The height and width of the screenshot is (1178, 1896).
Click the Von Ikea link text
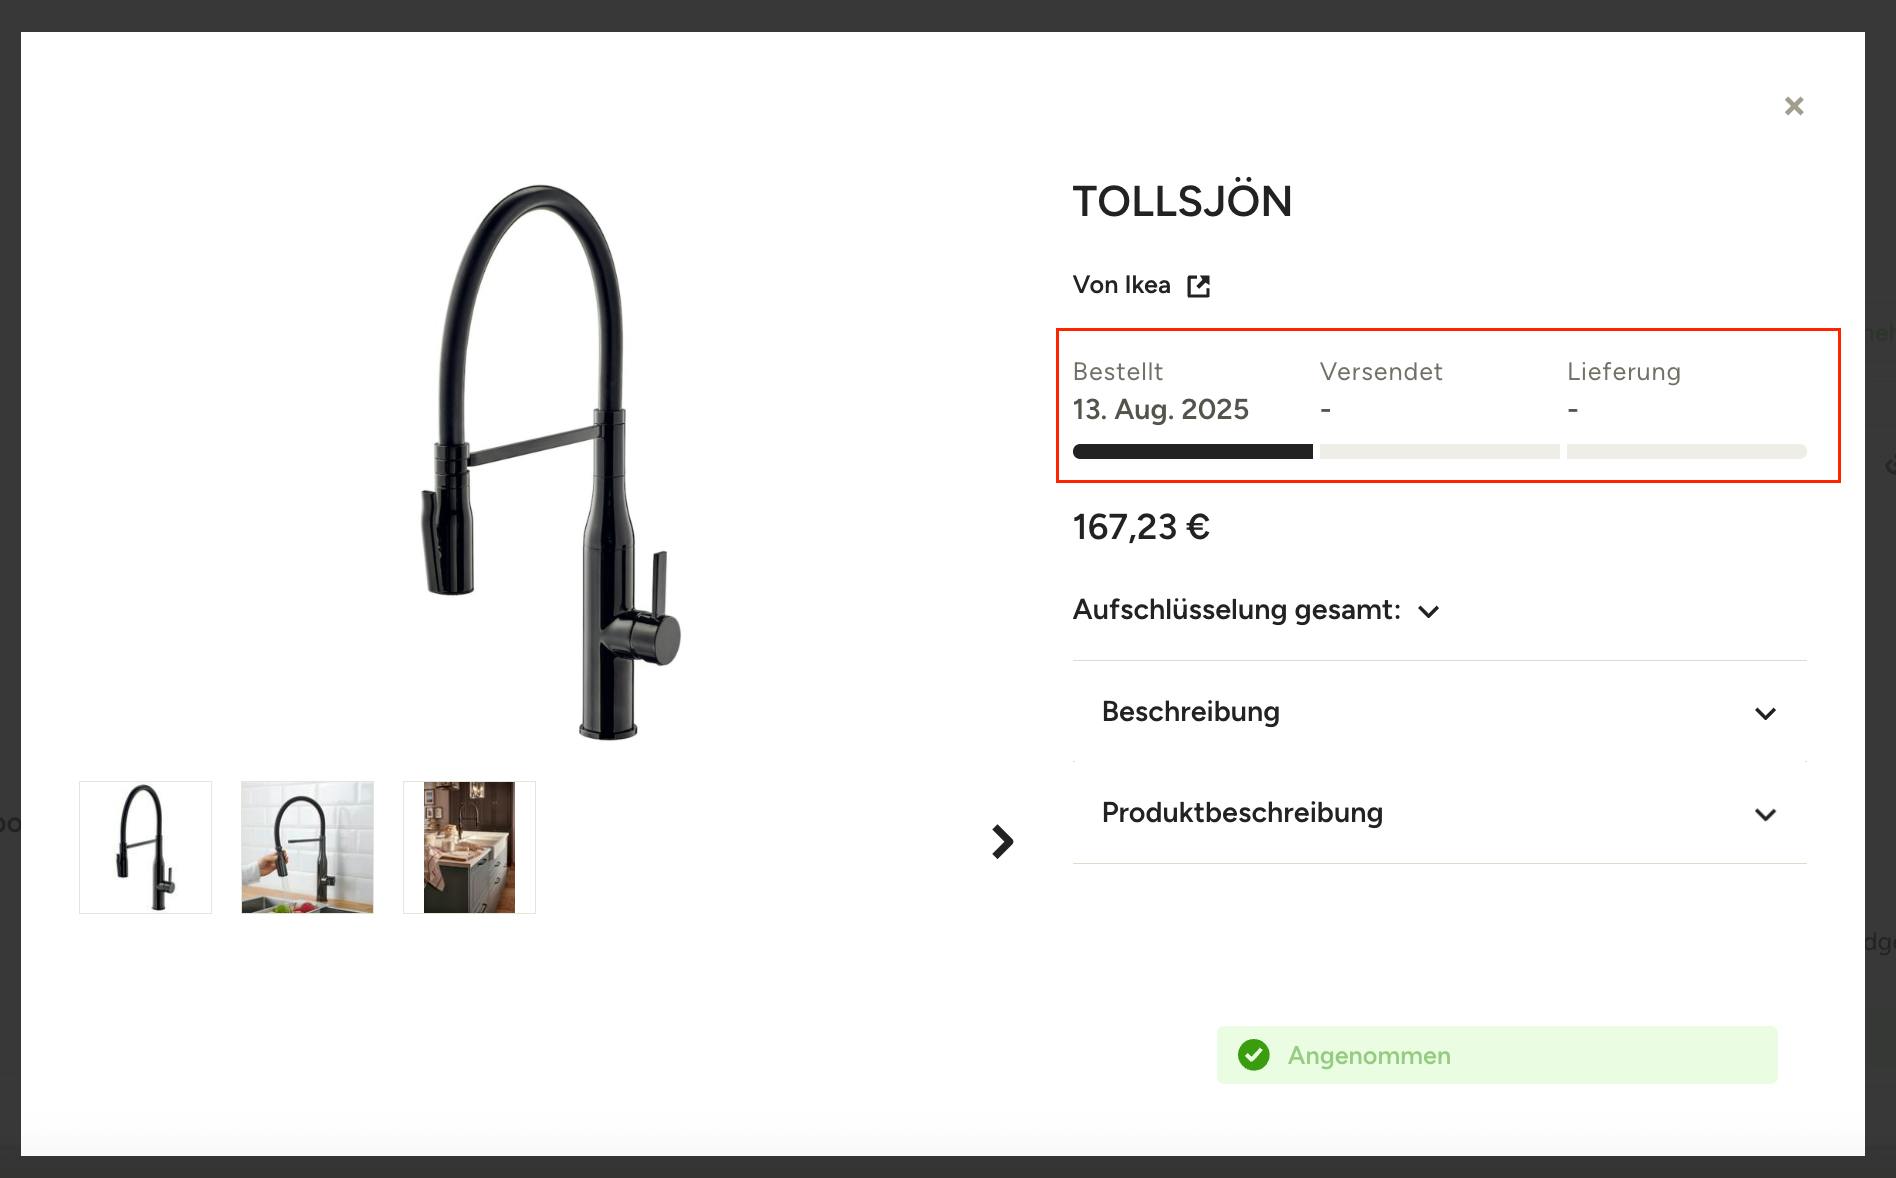(x=1121, y=285)
